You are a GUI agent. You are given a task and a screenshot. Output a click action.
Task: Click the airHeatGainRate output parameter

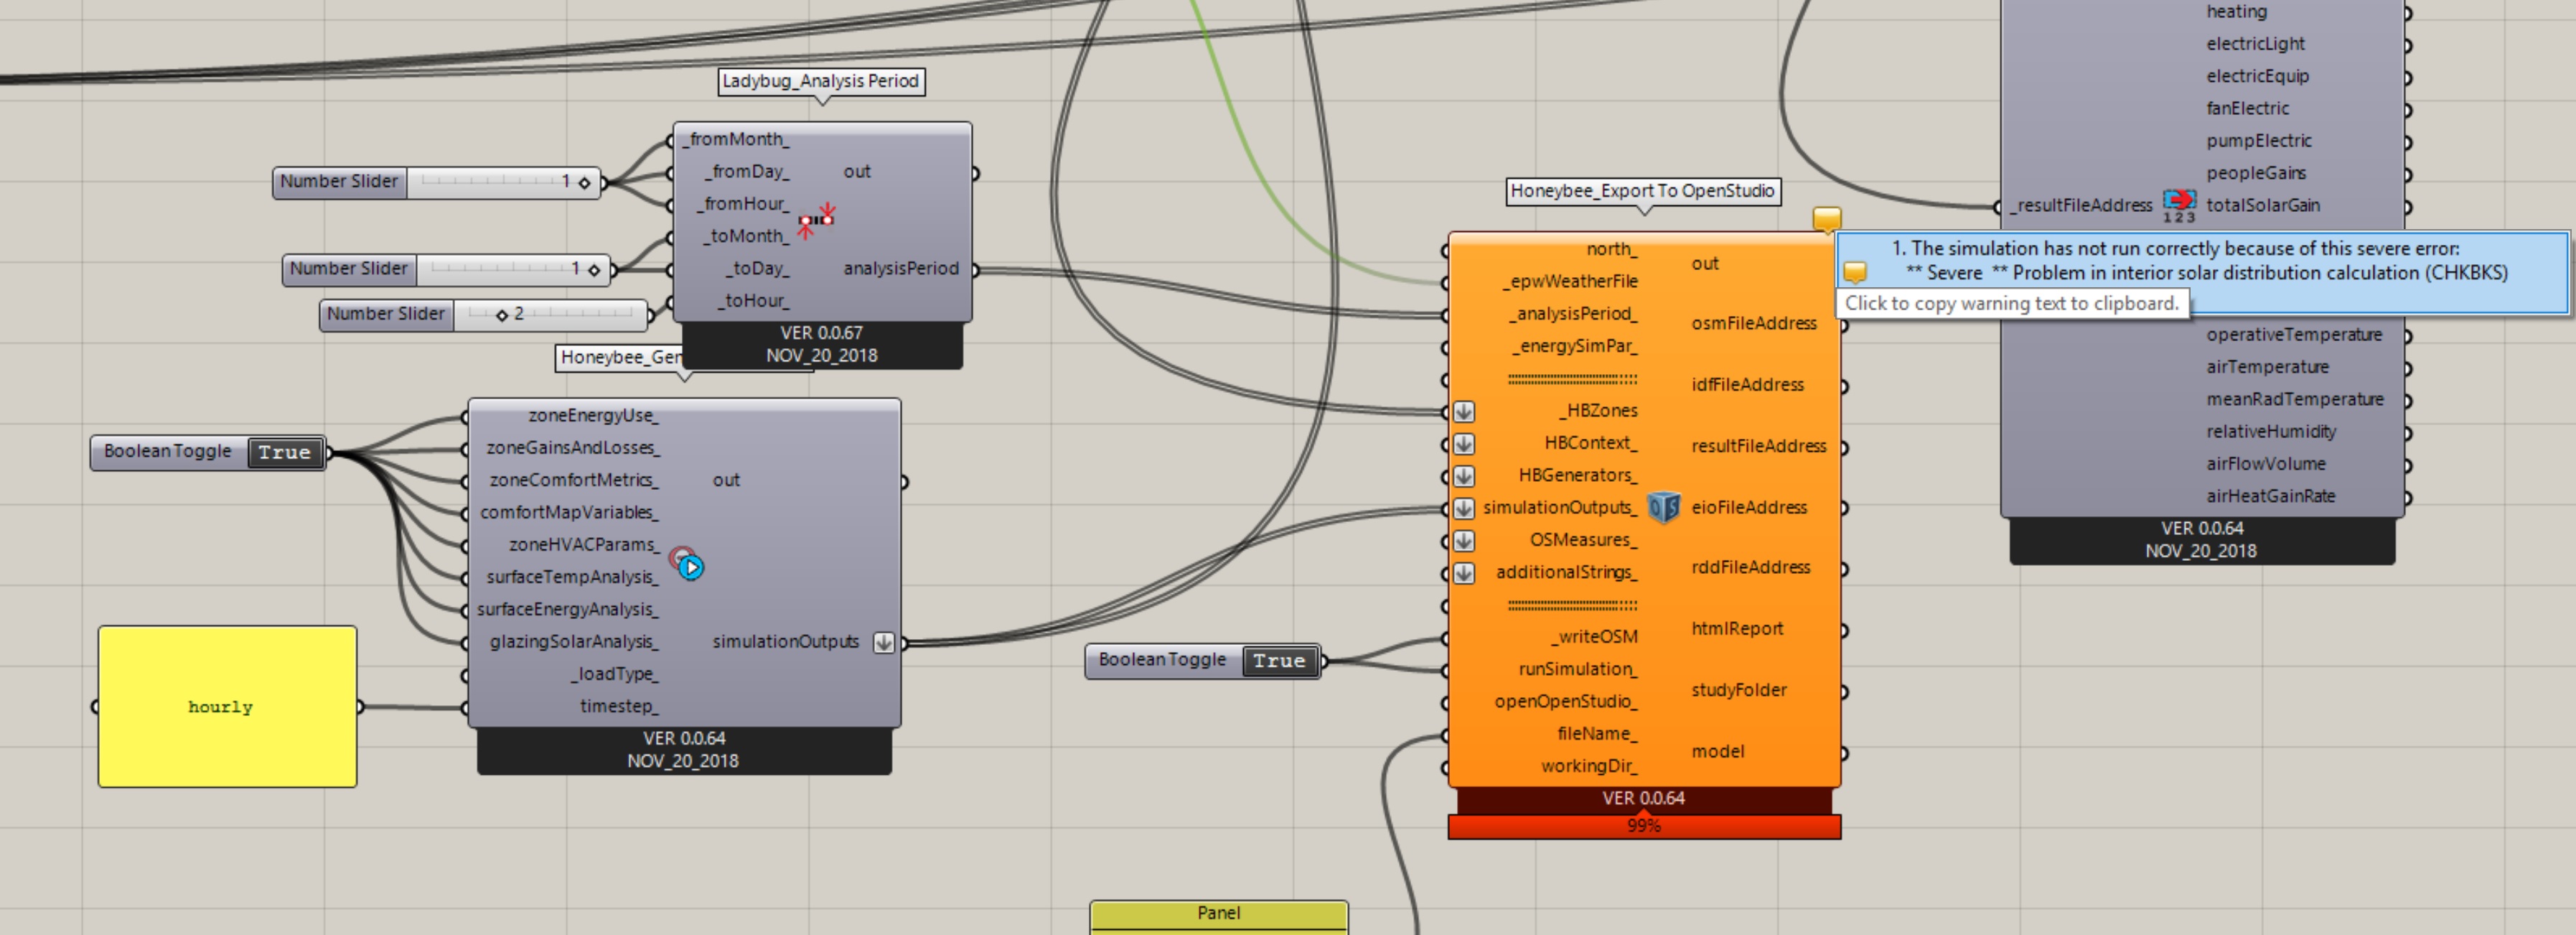click(x=2270, y=496)
